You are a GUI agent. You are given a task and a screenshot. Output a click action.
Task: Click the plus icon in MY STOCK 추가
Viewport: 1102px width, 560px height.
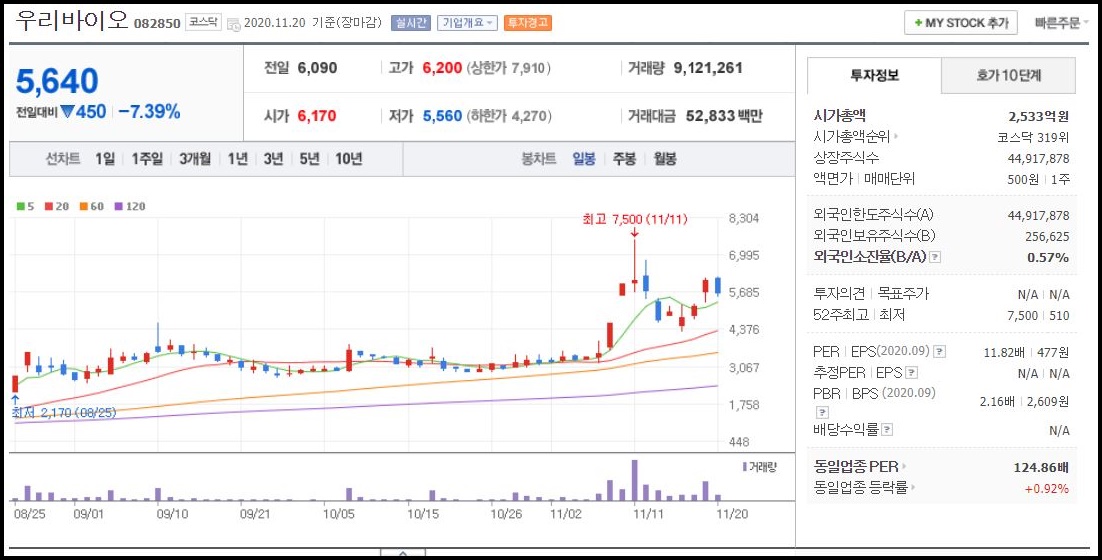918,23
